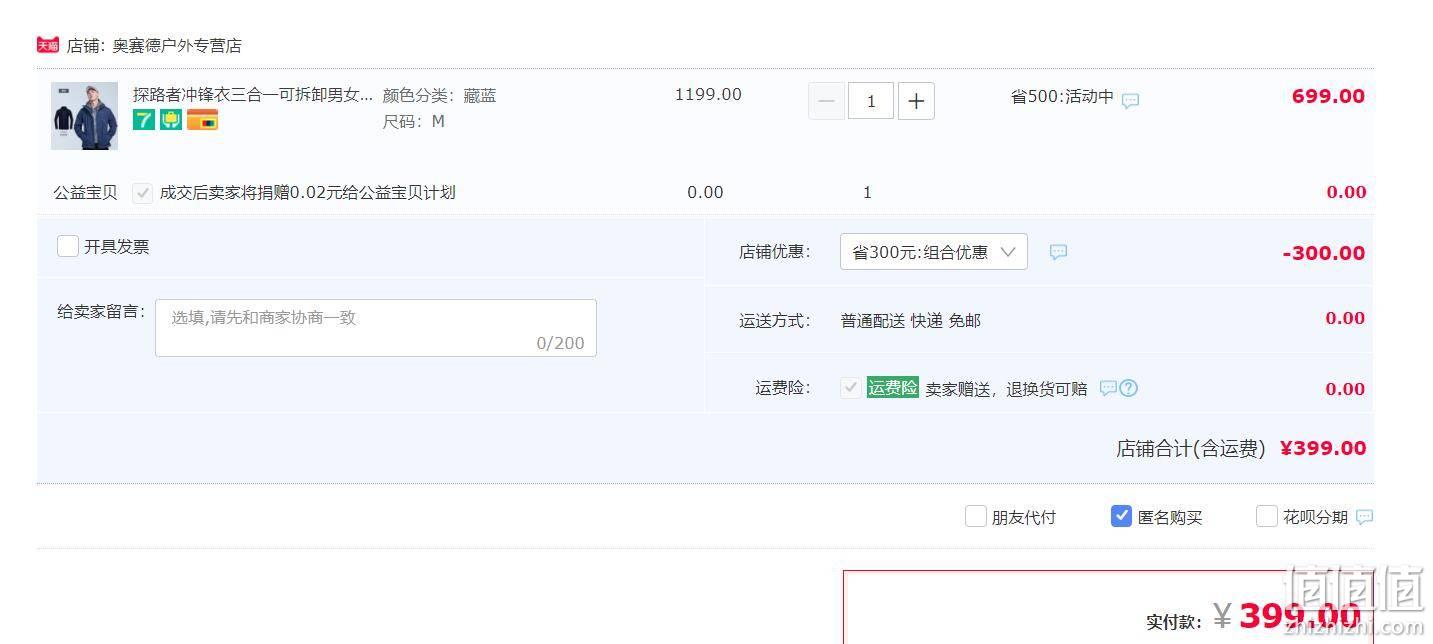Click the store total ¥399.00

[1323, 448]
